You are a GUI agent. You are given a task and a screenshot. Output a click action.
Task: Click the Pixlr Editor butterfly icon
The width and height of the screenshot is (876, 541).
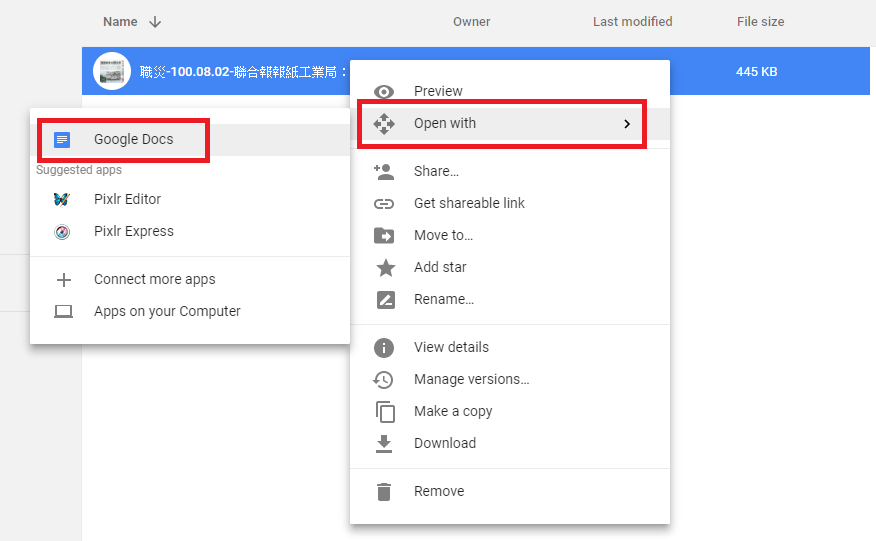tap(61, 200)
